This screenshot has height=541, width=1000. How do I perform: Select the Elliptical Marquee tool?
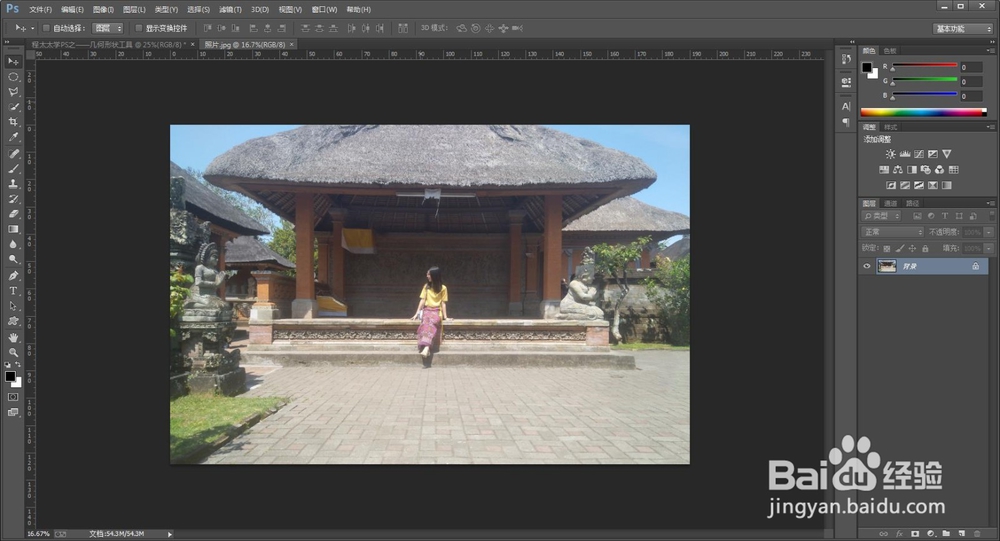pyautogui.click(x=13, y=77)
